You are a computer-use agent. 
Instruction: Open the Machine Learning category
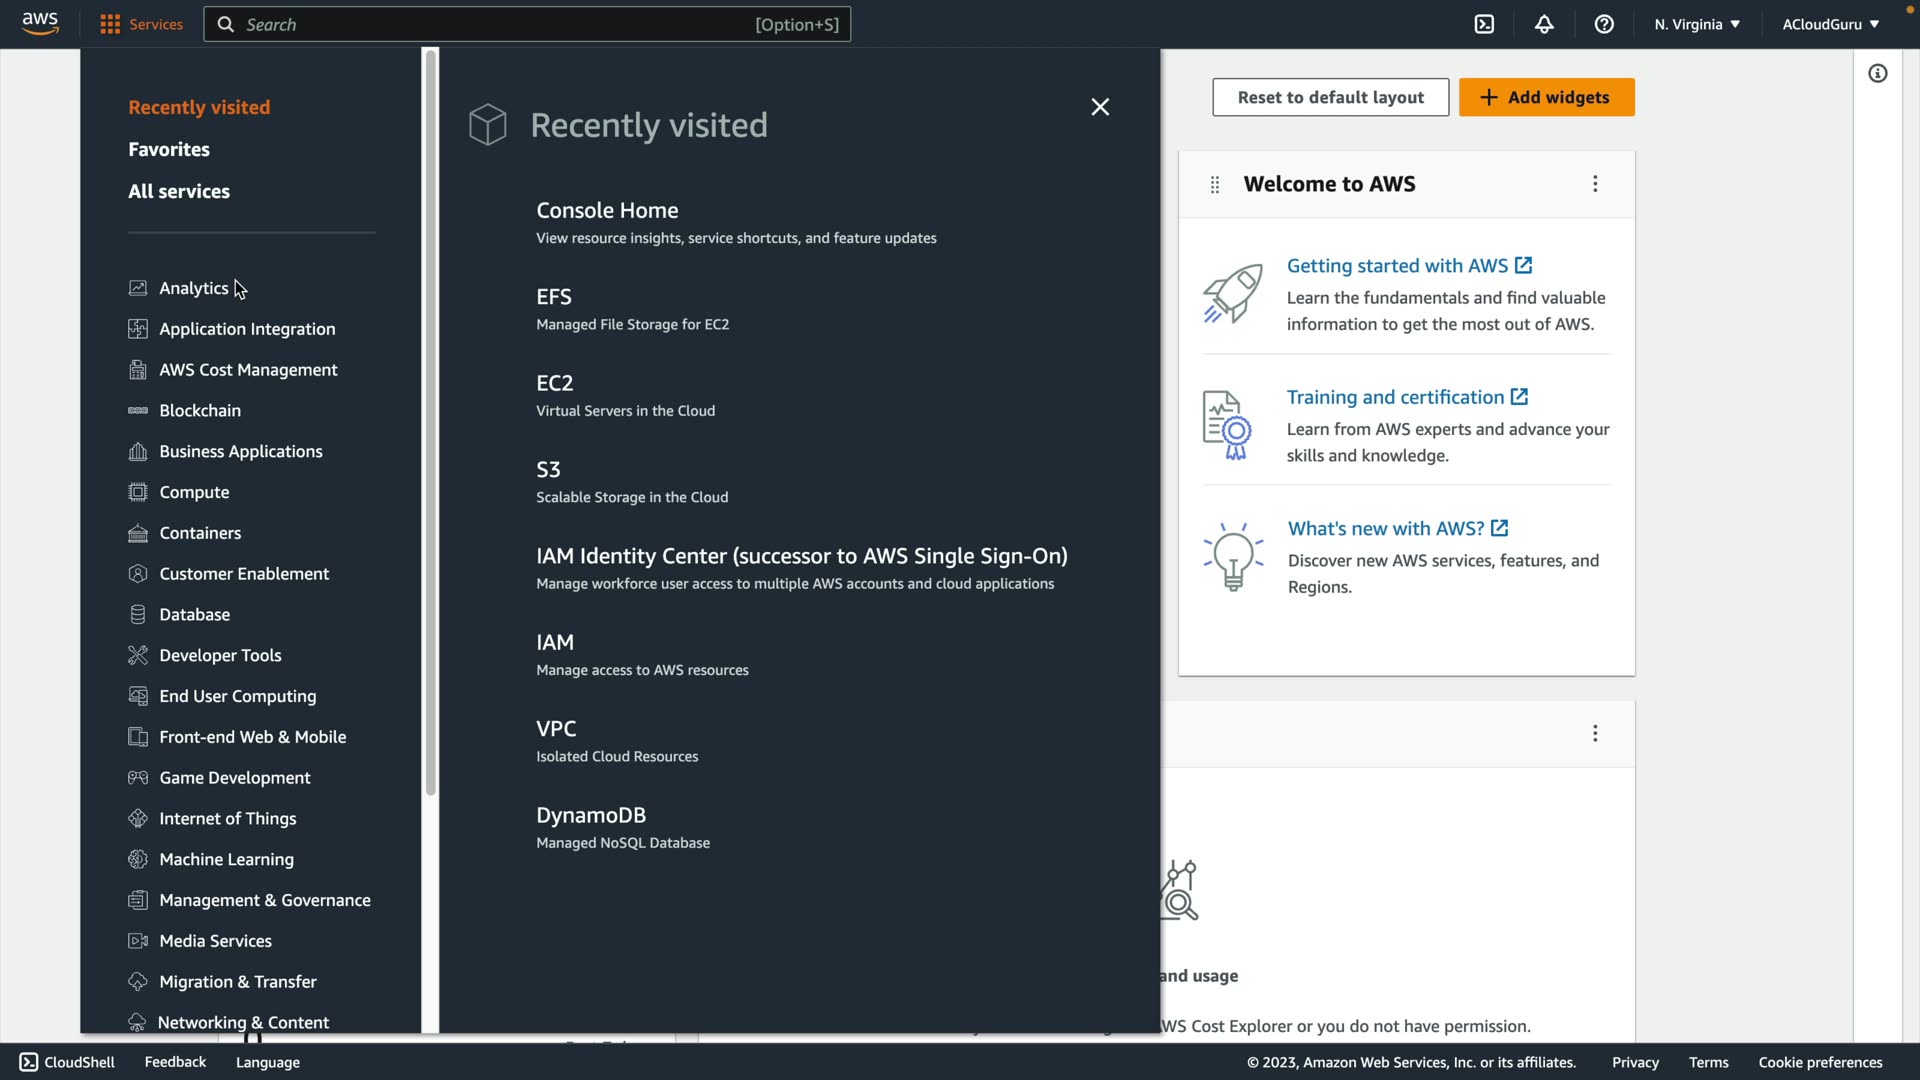226,859
